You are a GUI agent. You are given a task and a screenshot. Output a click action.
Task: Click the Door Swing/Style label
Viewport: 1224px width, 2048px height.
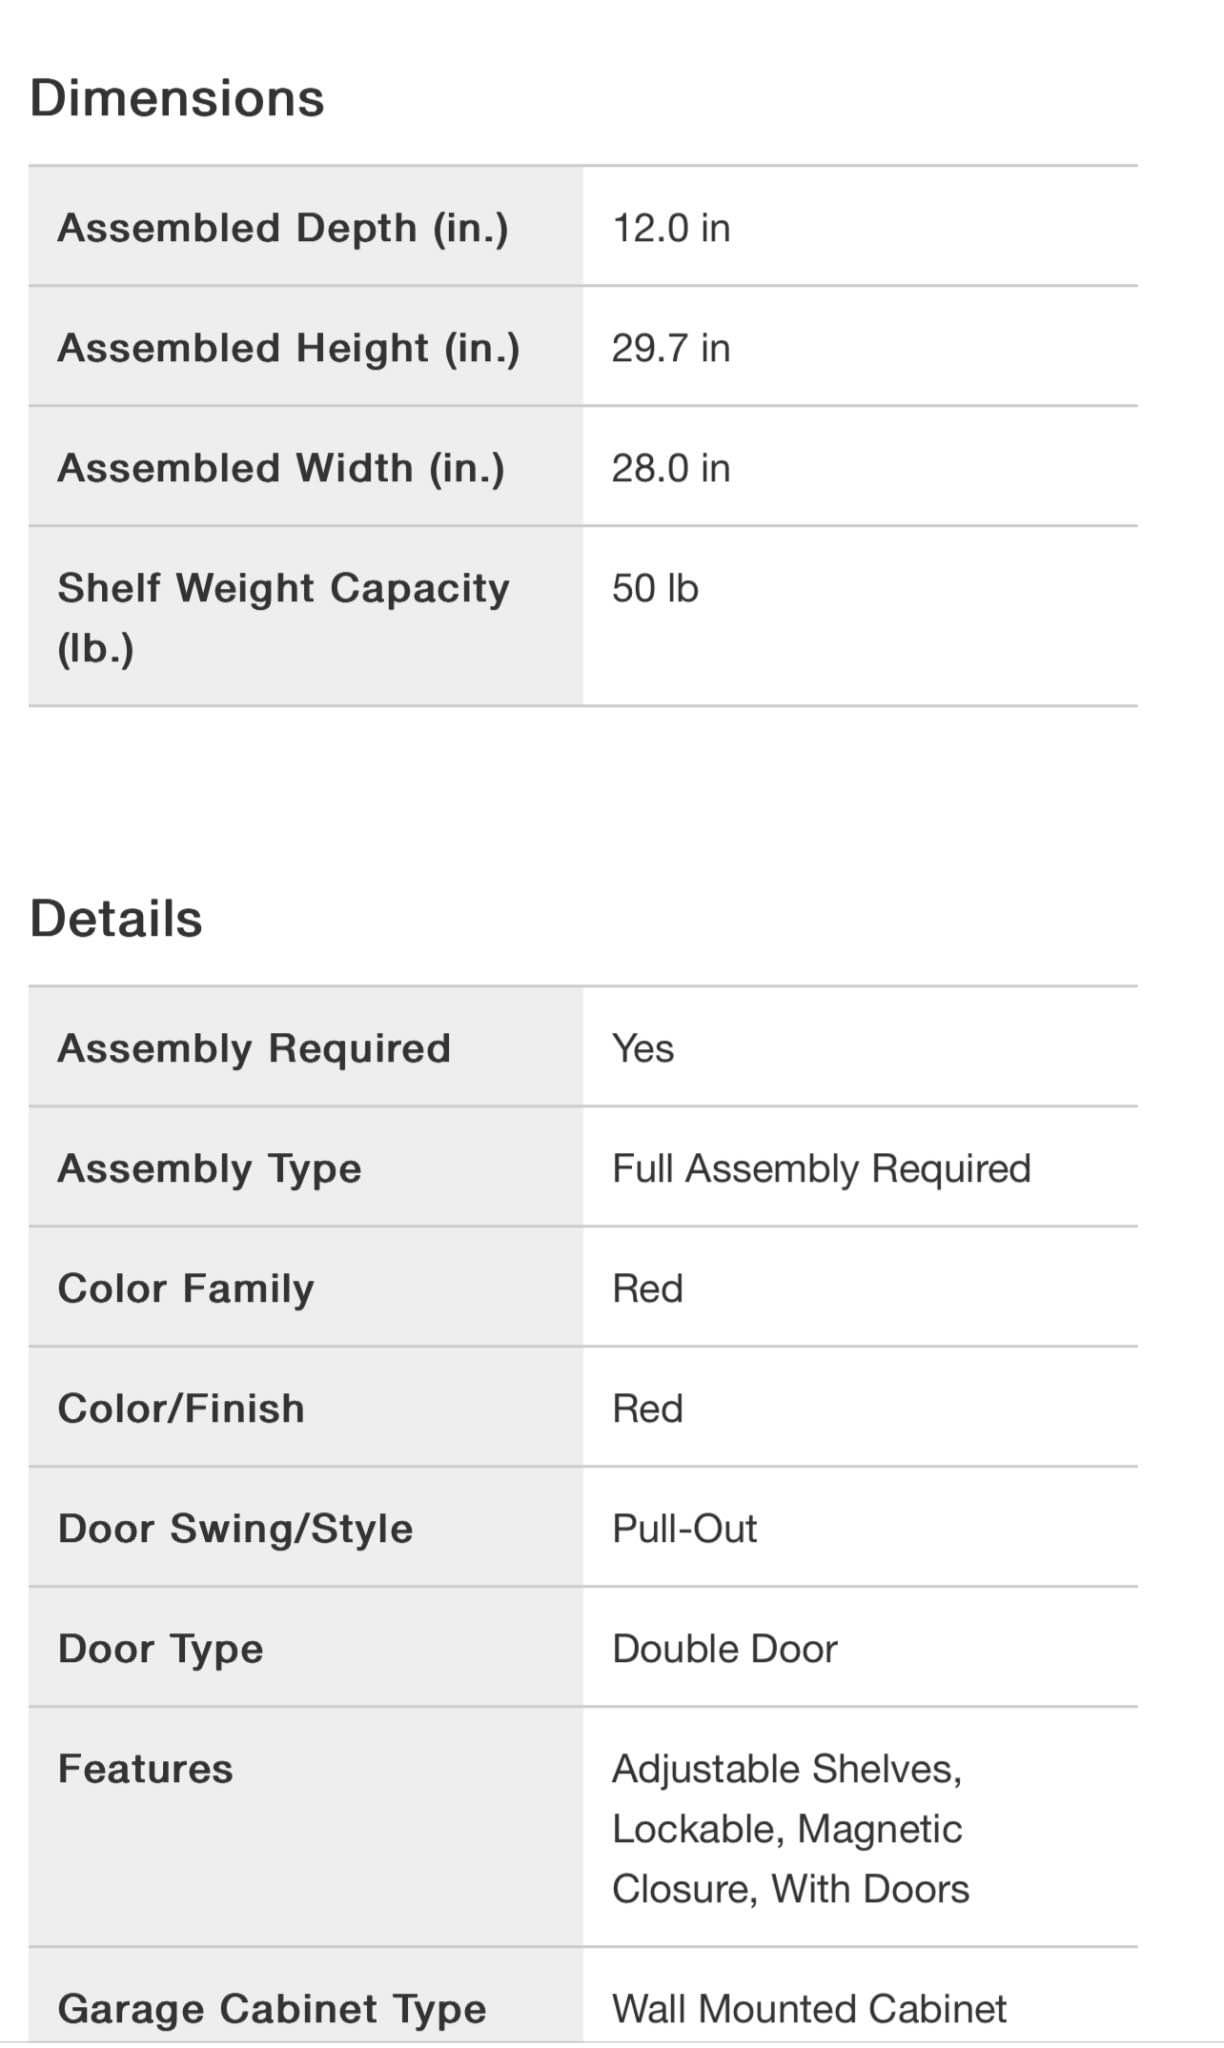click(235, 1528)
